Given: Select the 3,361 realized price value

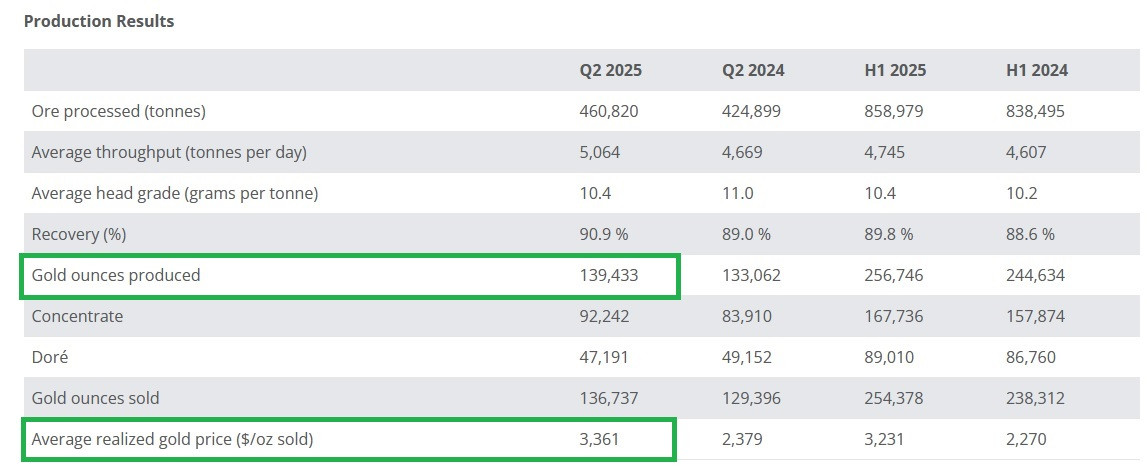Looking at the screenshot, I should 601,439.
